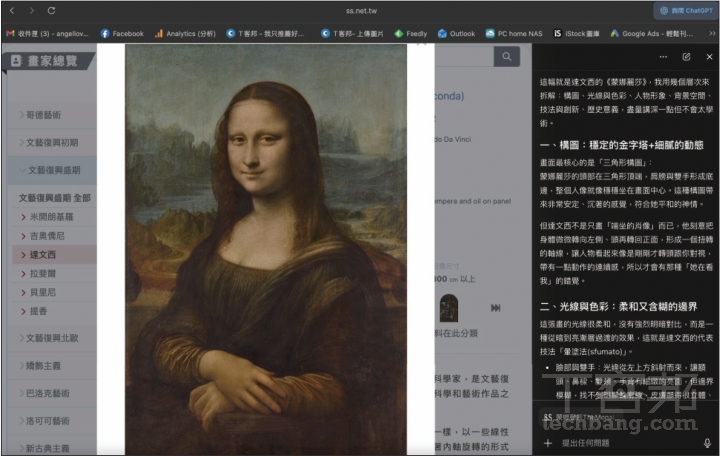
Task: Open the Gmail inbox bookmark
Action: click(47, 34)
